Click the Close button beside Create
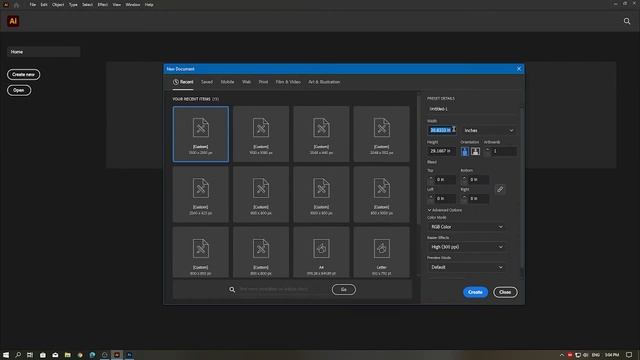Viewport: 640px width, 360px height. (x=505, y=292)
